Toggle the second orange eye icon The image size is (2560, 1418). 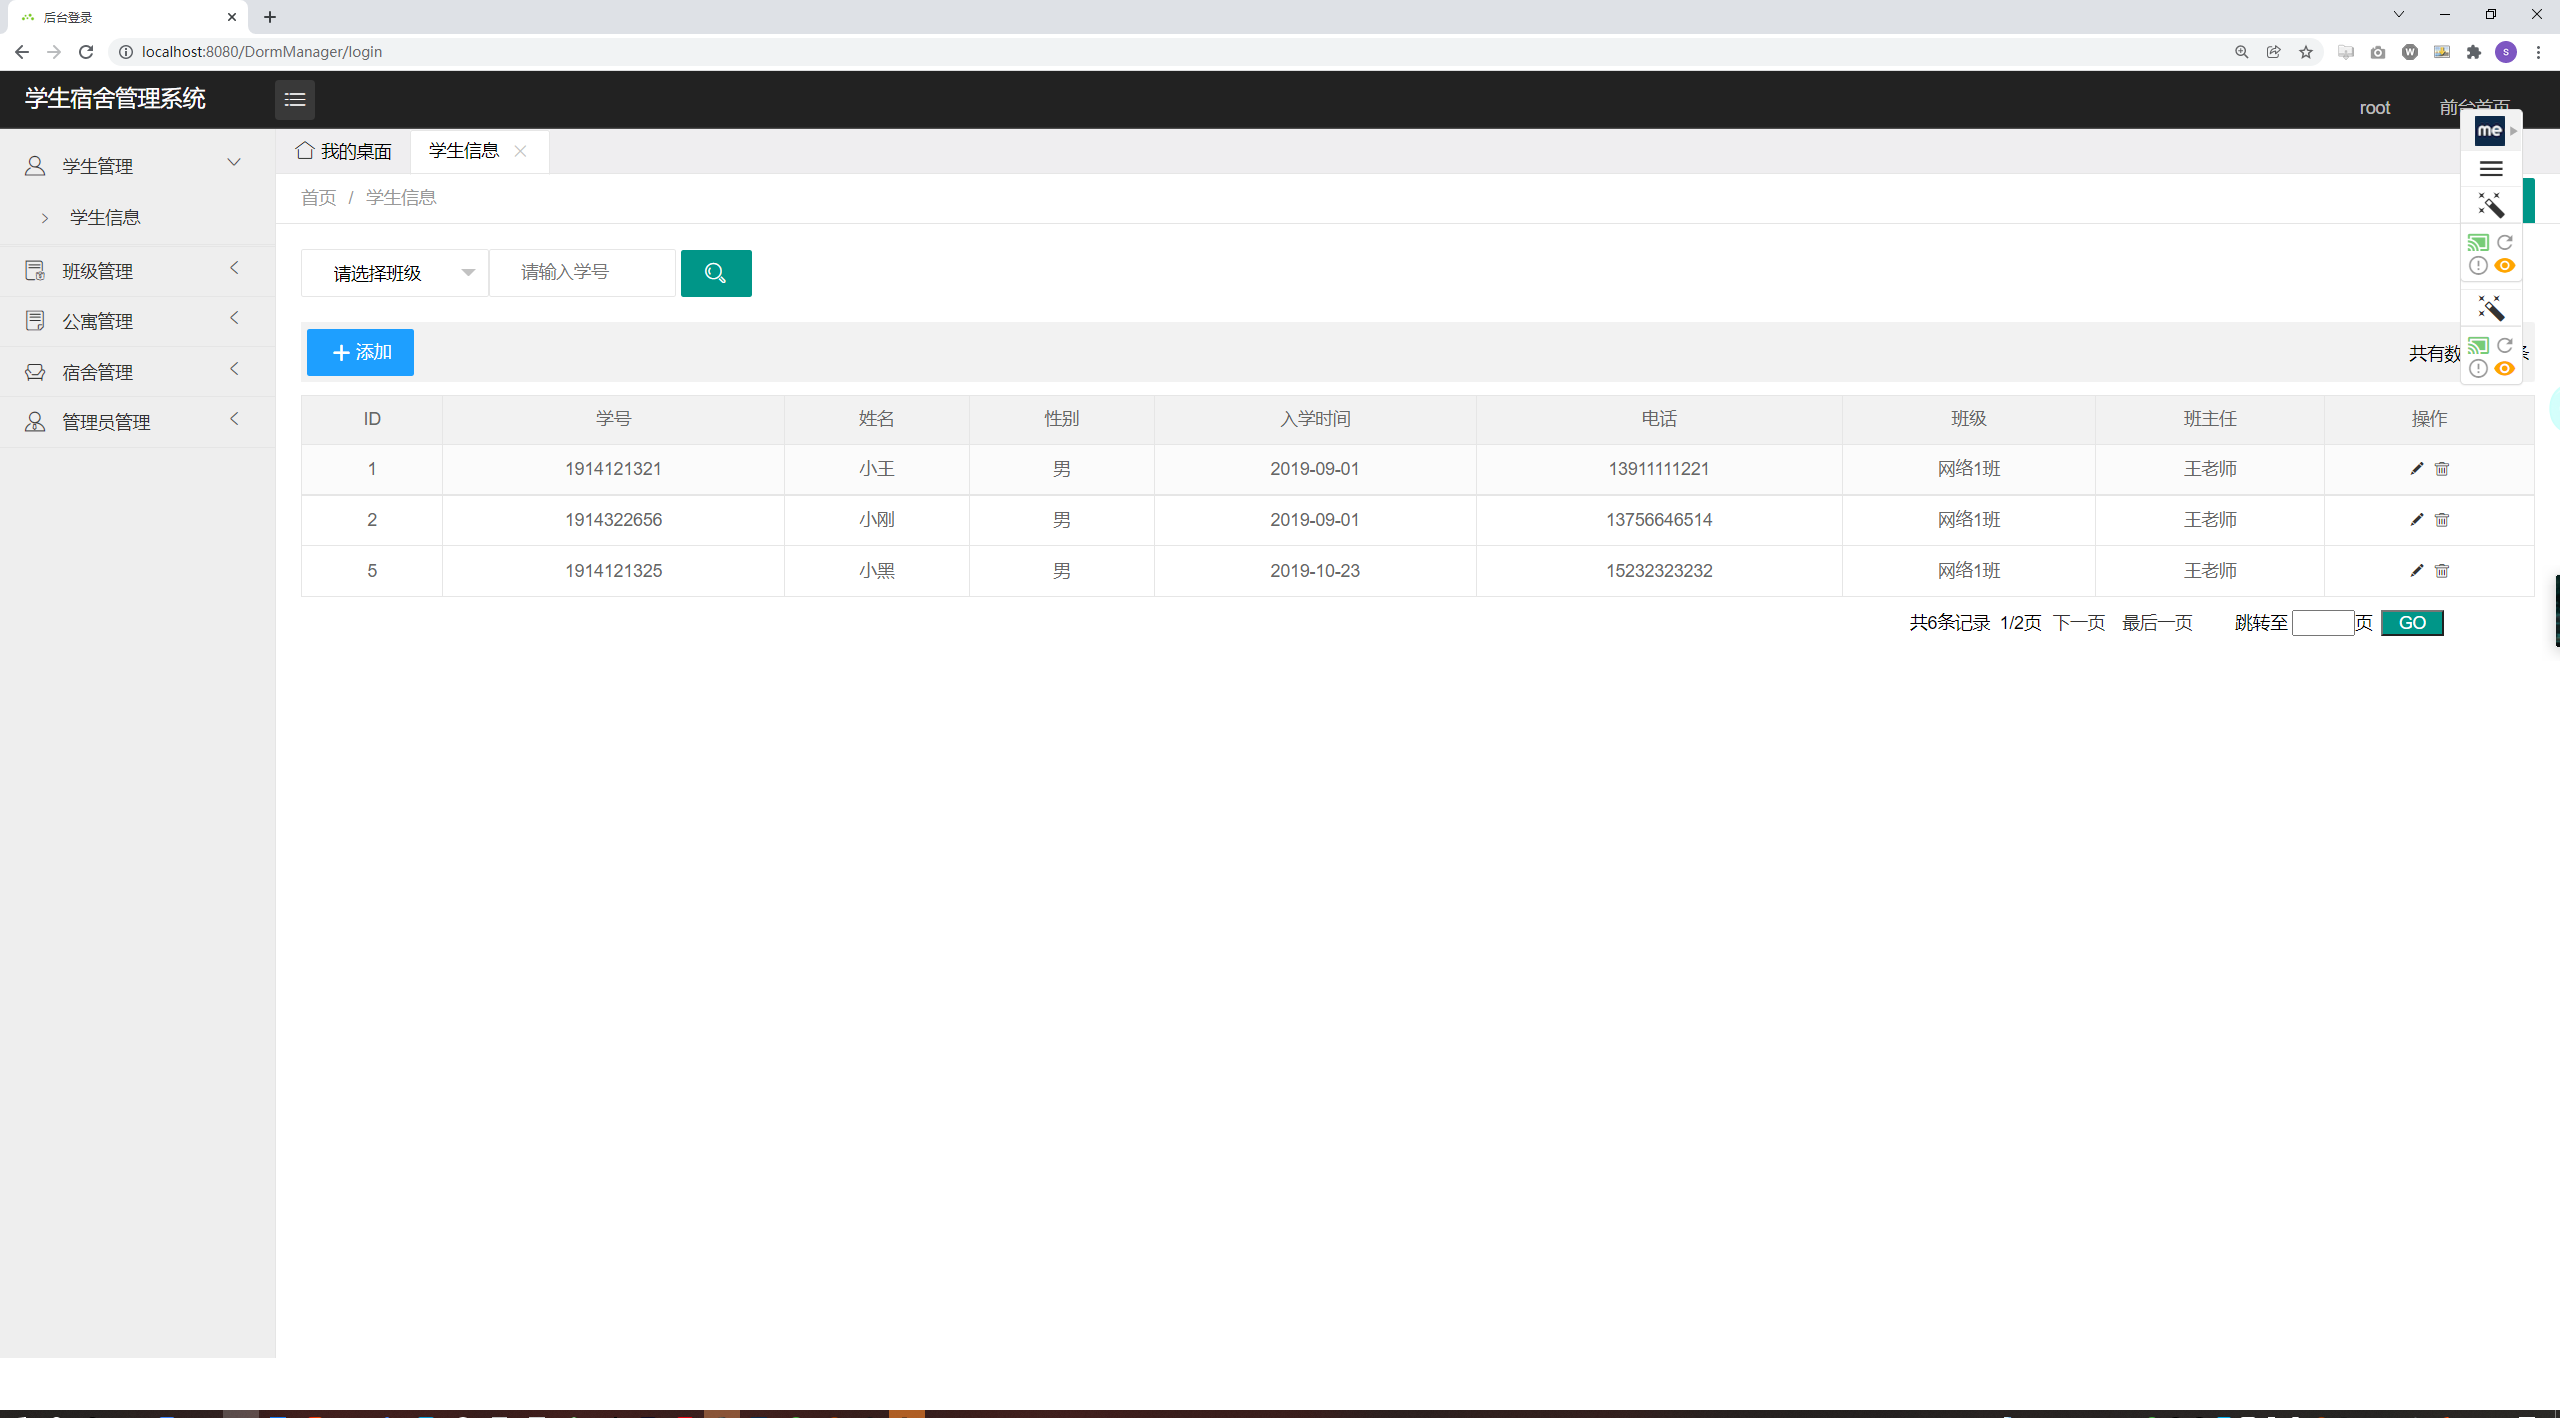(x=2504, y=369)
